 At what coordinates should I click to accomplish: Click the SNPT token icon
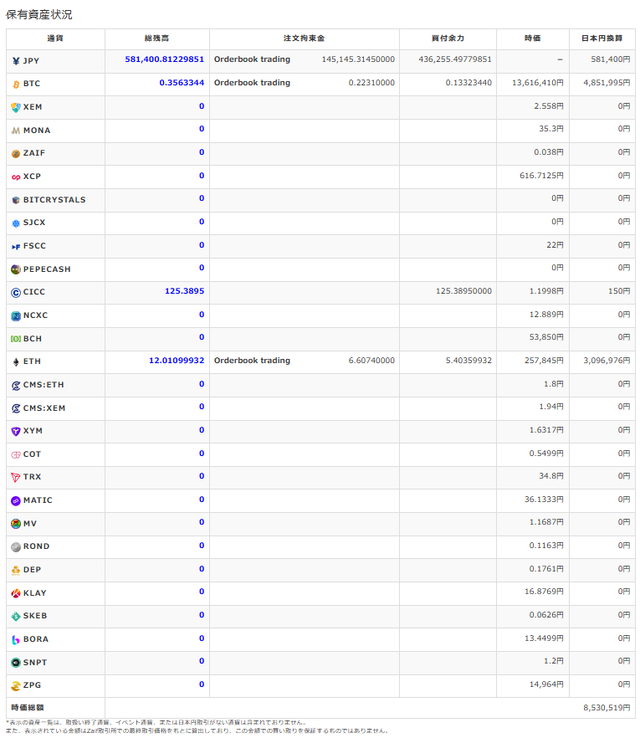16,663
